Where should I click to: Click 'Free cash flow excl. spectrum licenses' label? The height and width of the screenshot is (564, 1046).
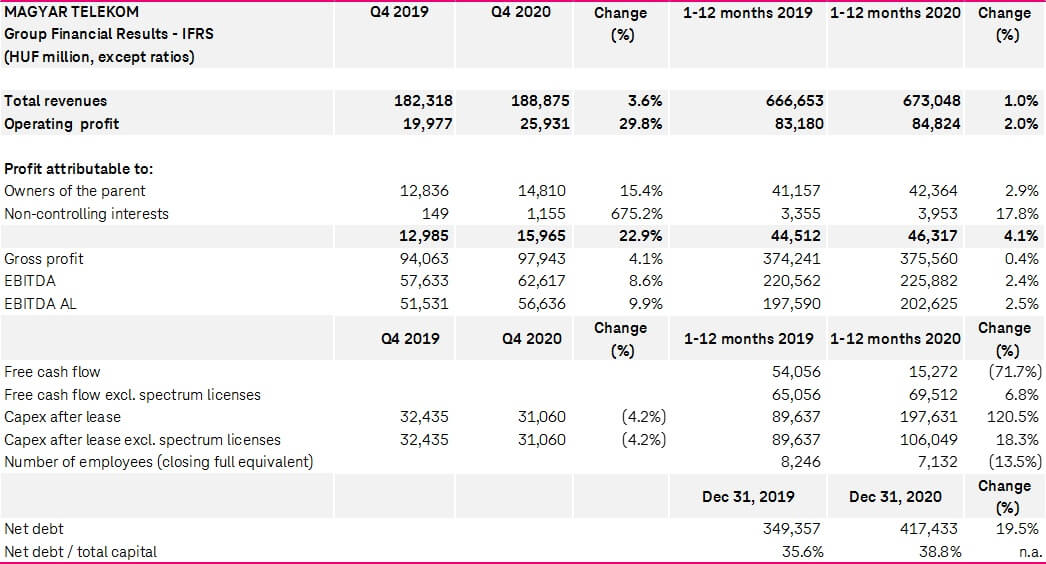[x=132, y=394]
